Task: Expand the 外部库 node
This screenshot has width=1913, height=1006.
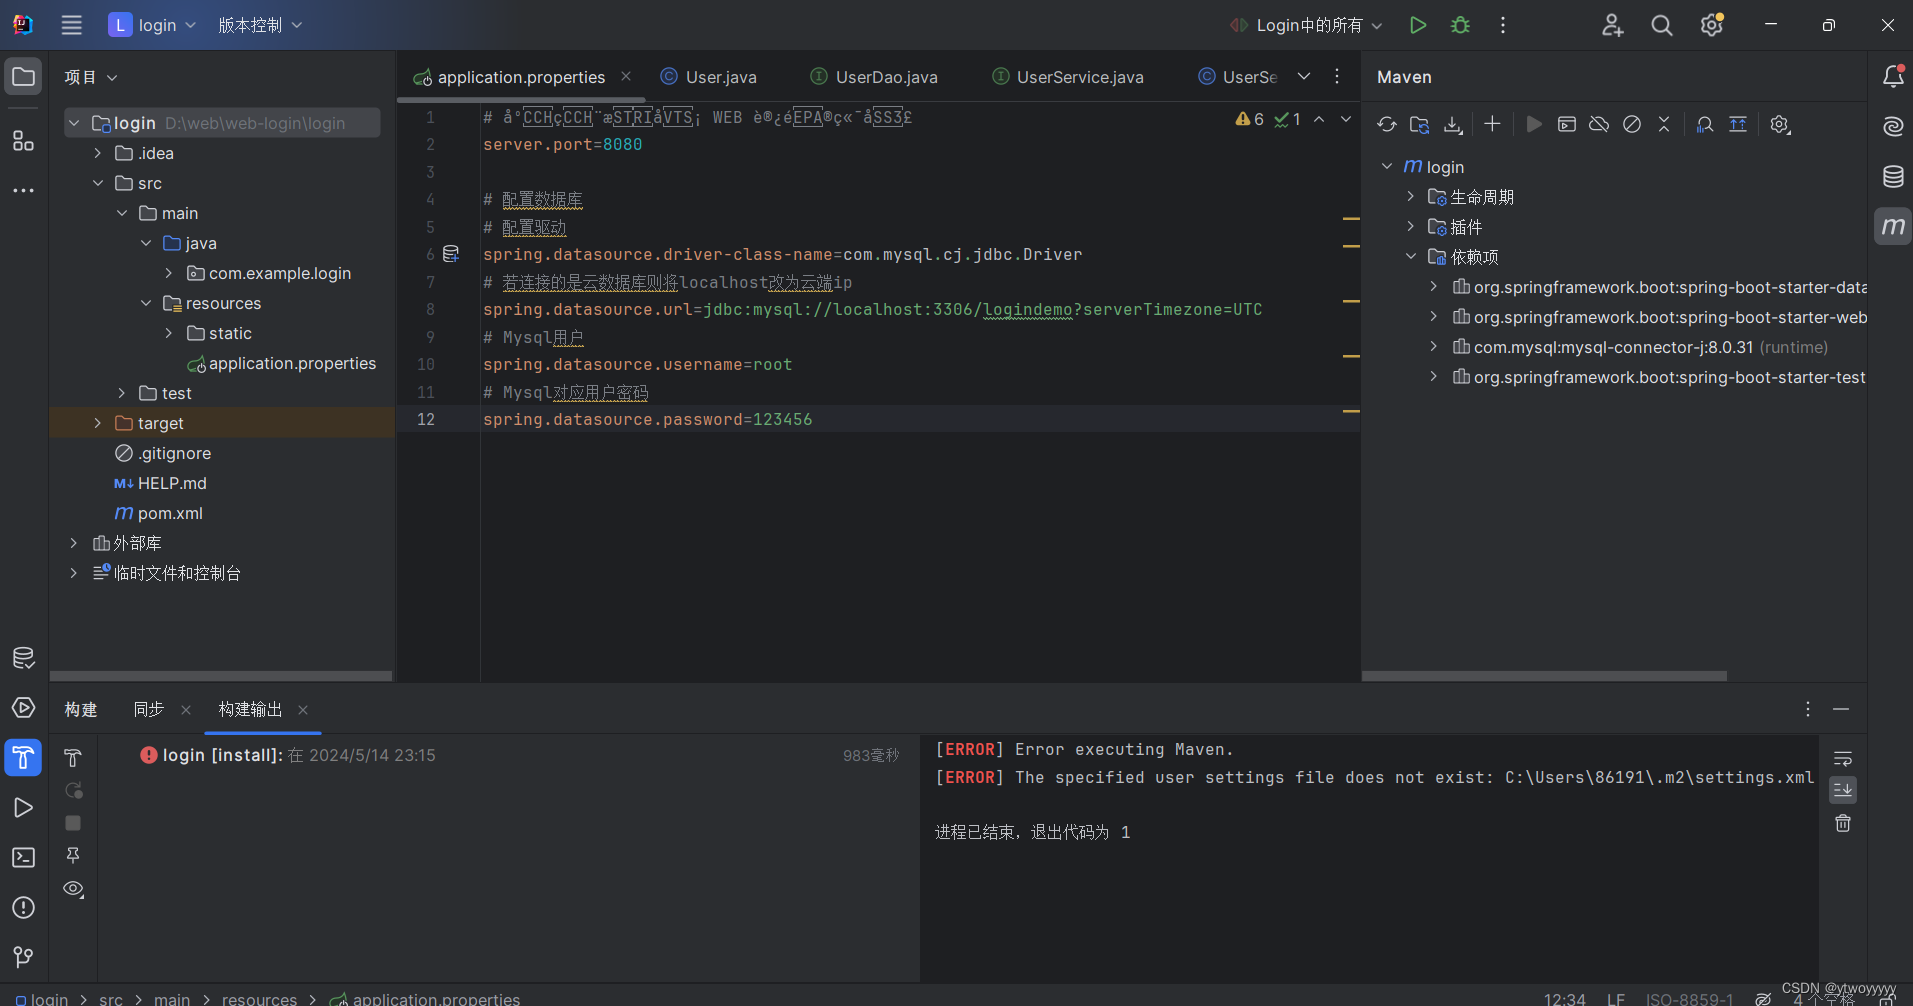Action: 74,542
